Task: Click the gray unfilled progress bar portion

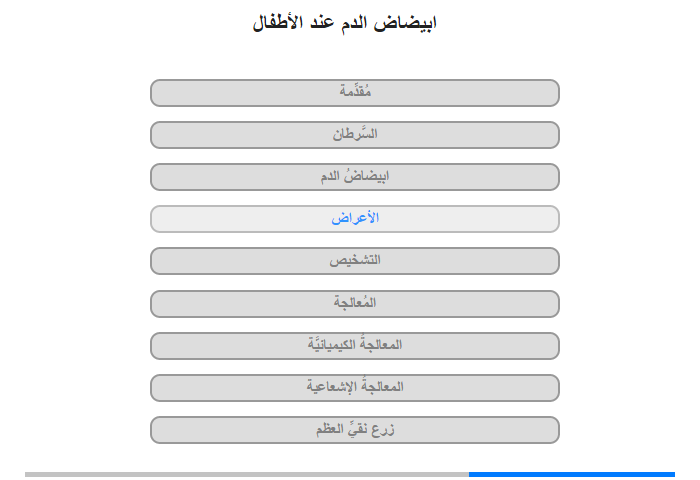Action: (x=247, y=474)
